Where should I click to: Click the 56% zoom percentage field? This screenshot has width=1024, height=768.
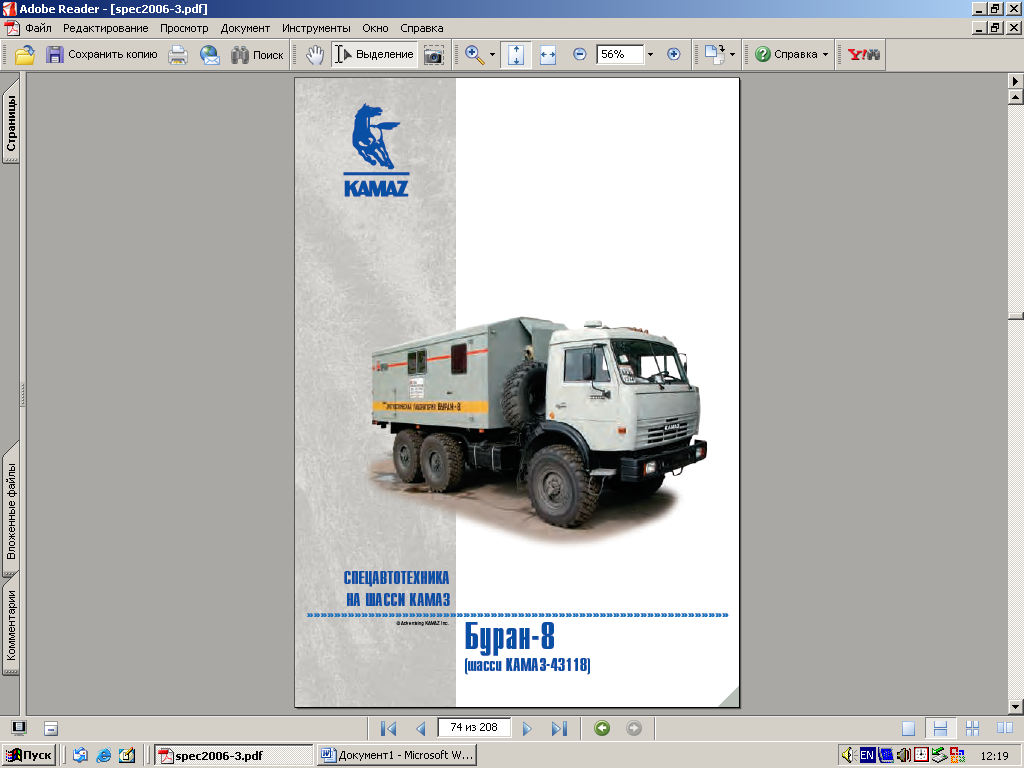tap(620, 54)
